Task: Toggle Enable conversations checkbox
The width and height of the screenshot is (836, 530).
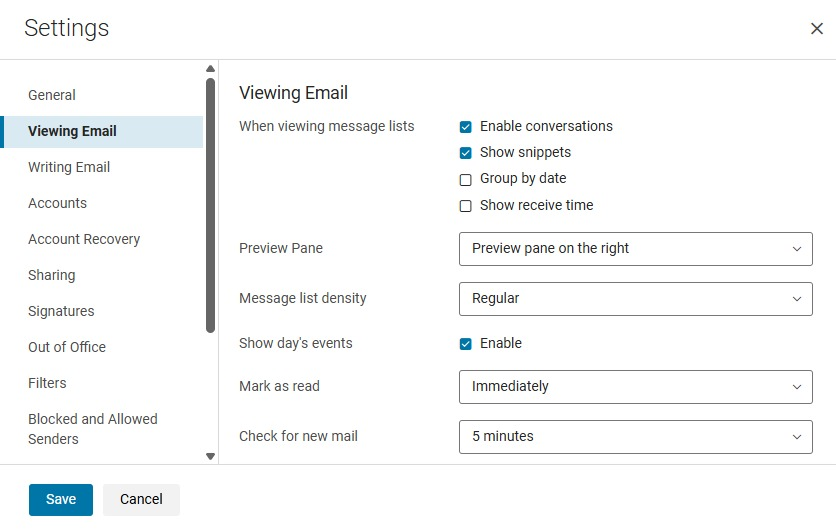Action: click(x=466, y=127)
